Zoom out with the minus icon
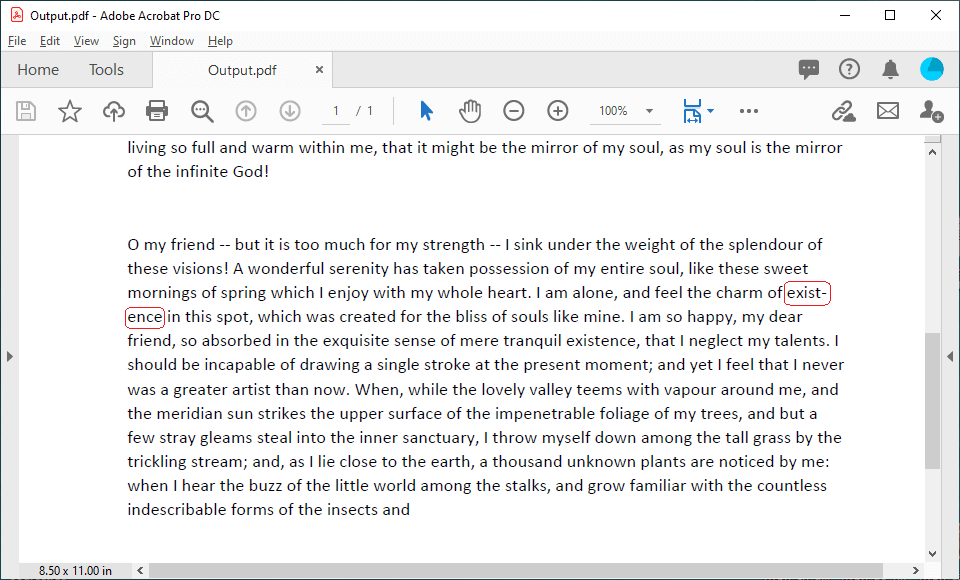 [513, 111]
